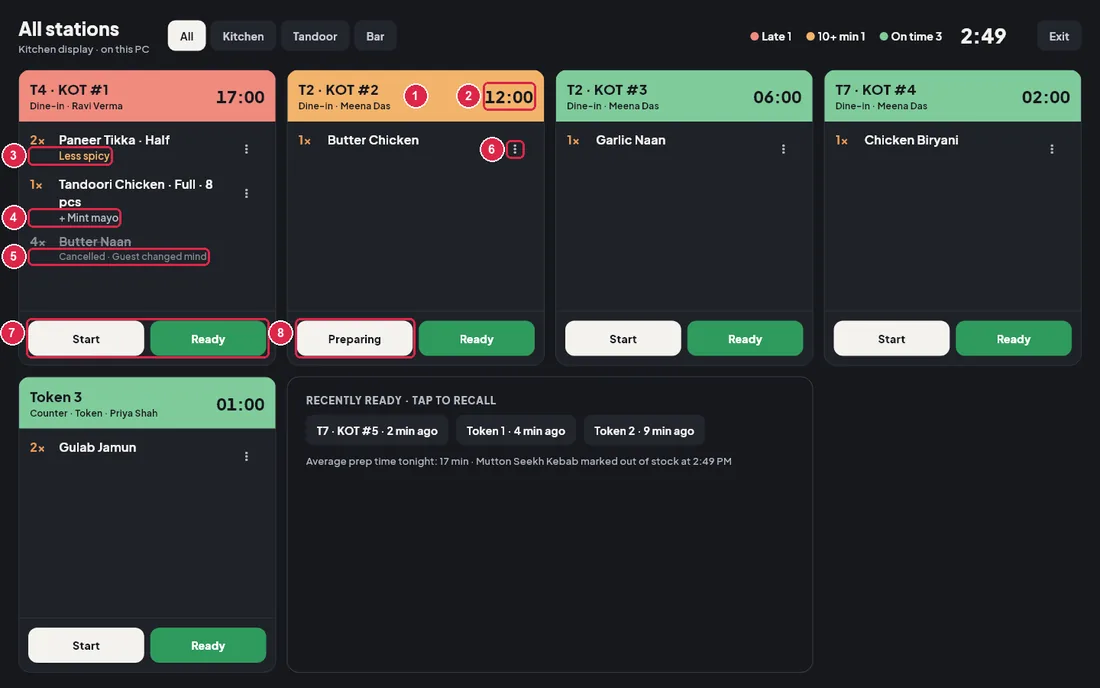Select the 02:00 timer on KOT #4
This screenshot has height=688, width=1100.
tap(1046, 97)
